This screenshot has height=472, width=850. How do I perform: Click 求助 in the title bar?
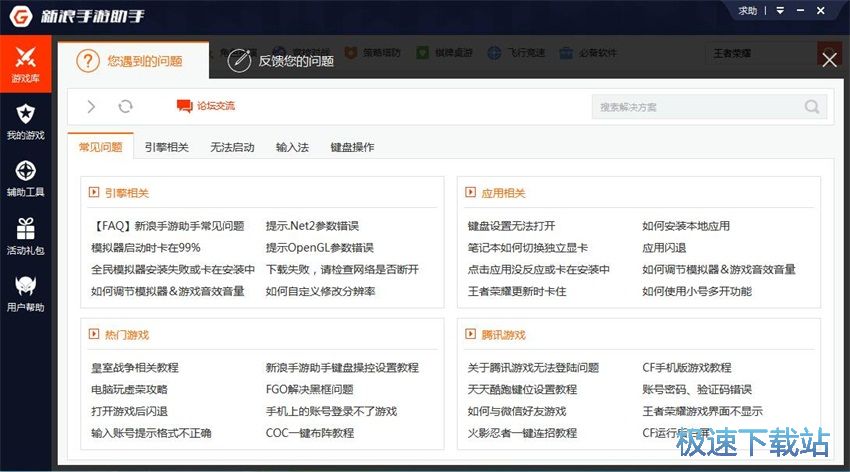[748, 10]
